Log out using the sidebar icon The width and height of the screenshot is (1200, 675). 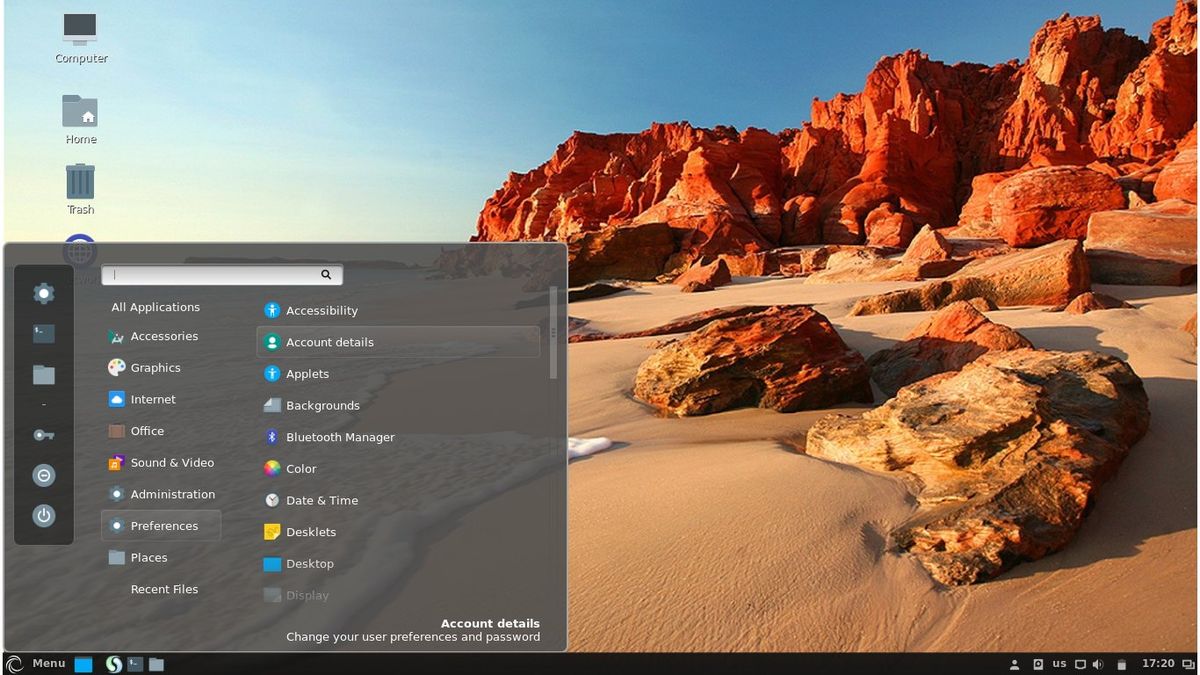[x=43, y=475]
